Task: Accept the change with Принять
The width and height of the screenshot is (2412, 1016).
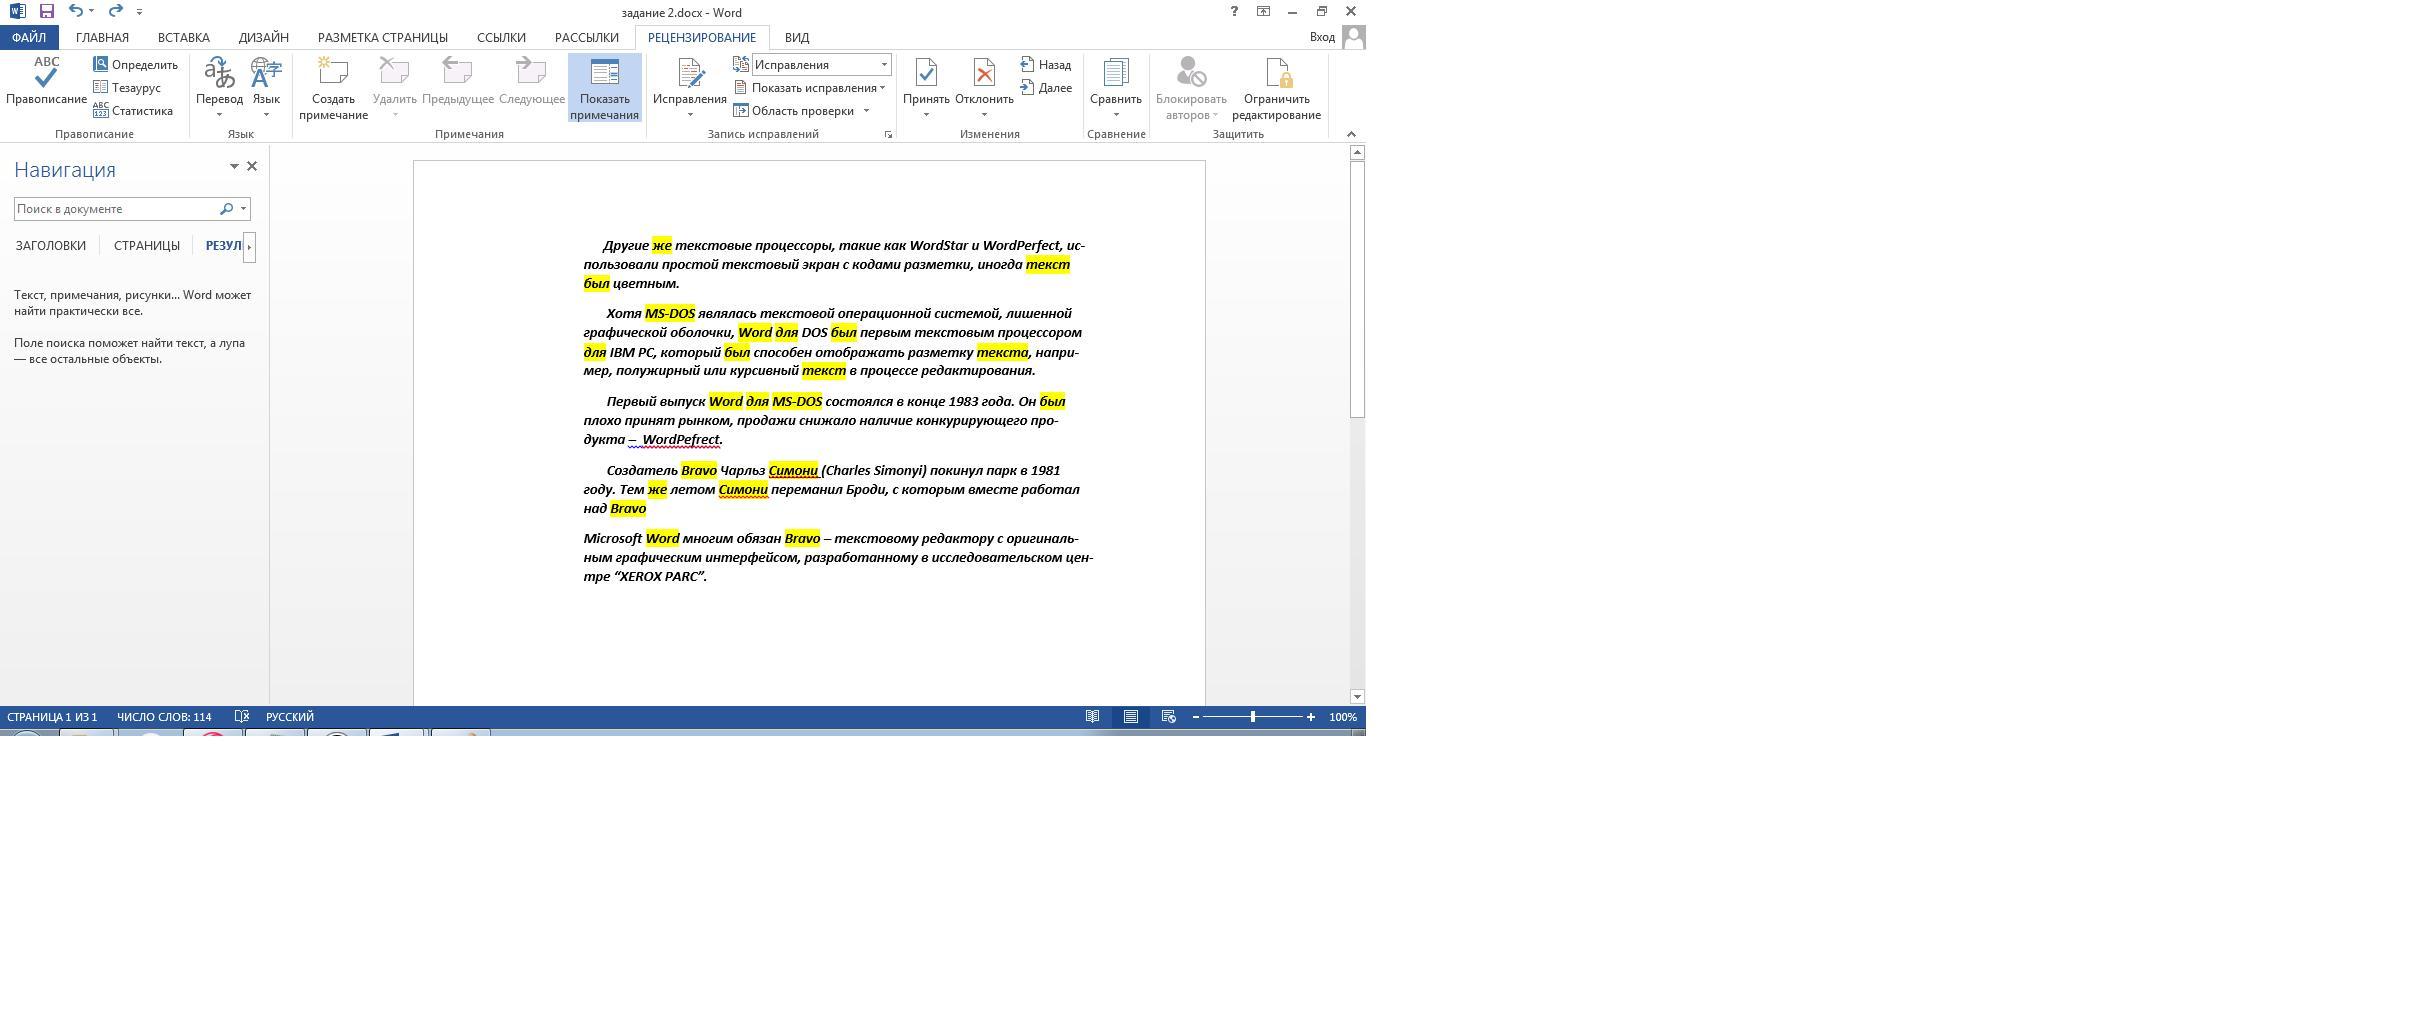Action: 926,88
